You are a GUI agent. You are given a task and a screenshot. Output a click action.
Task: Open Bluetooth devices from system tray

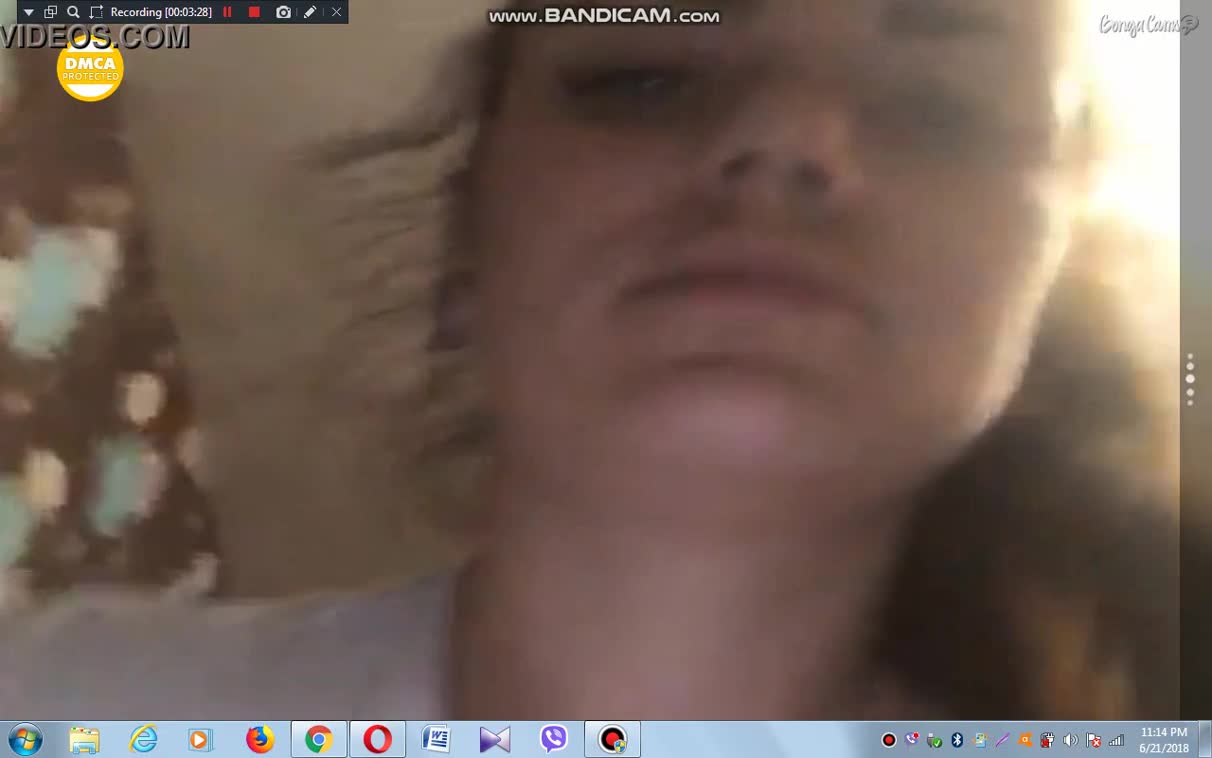point(957,741)
